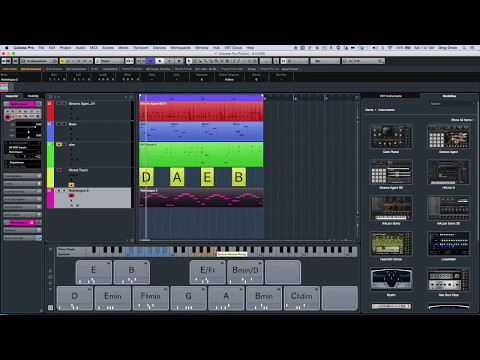The width and height of the screenshot is (480, 360).
Task: Mute the Bass track
Action: 59,124
